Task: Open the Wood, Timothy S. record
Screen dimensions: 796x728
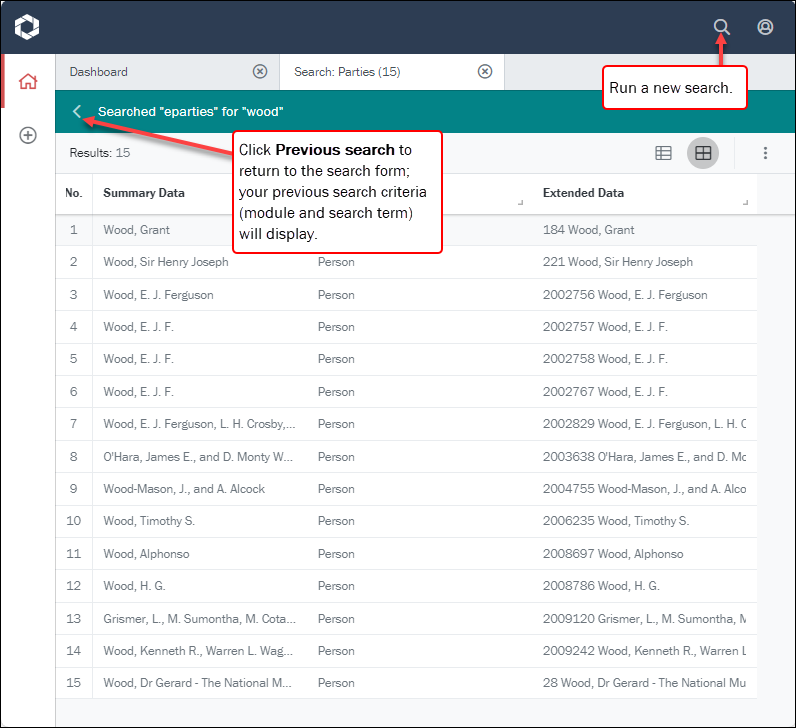Action: tap(149, 521)
